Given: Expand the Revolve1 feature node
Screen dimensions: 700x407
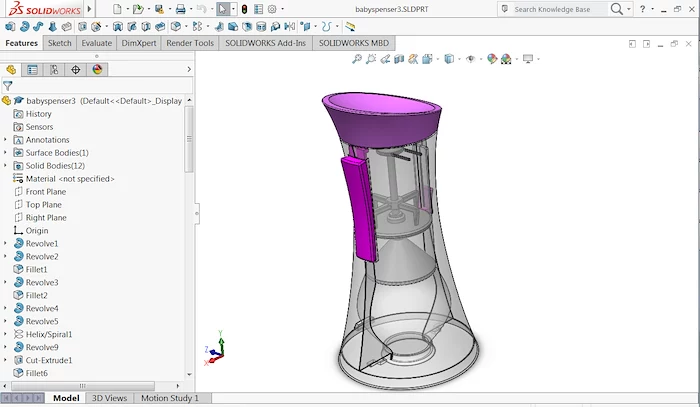Looking at the screenshot, I should tap(5, 244).
